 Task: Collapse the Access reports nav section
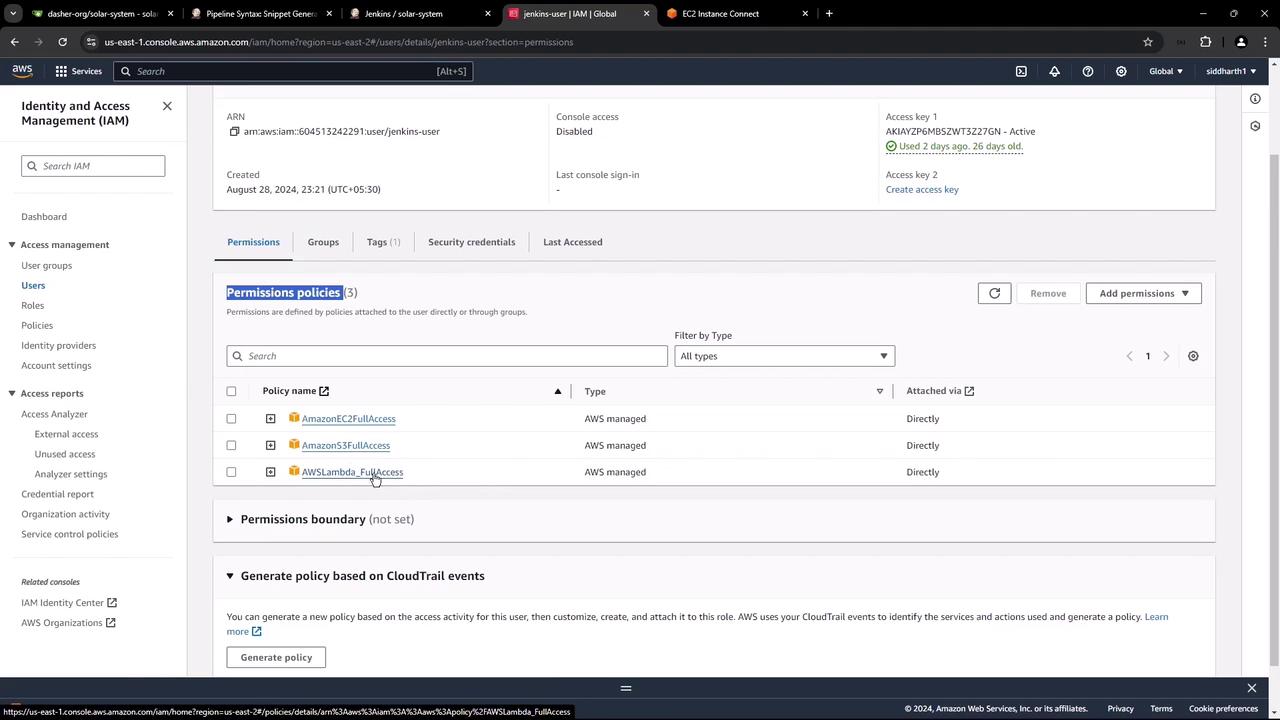click(12, 394)
